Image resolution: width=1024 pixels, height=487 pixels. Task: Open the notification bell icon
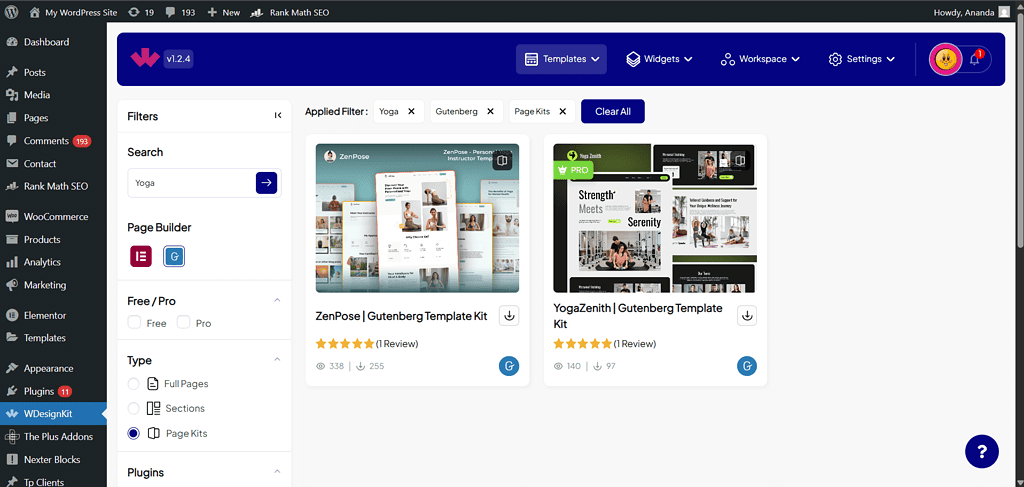pyautogui.click(x=975, y=59)
